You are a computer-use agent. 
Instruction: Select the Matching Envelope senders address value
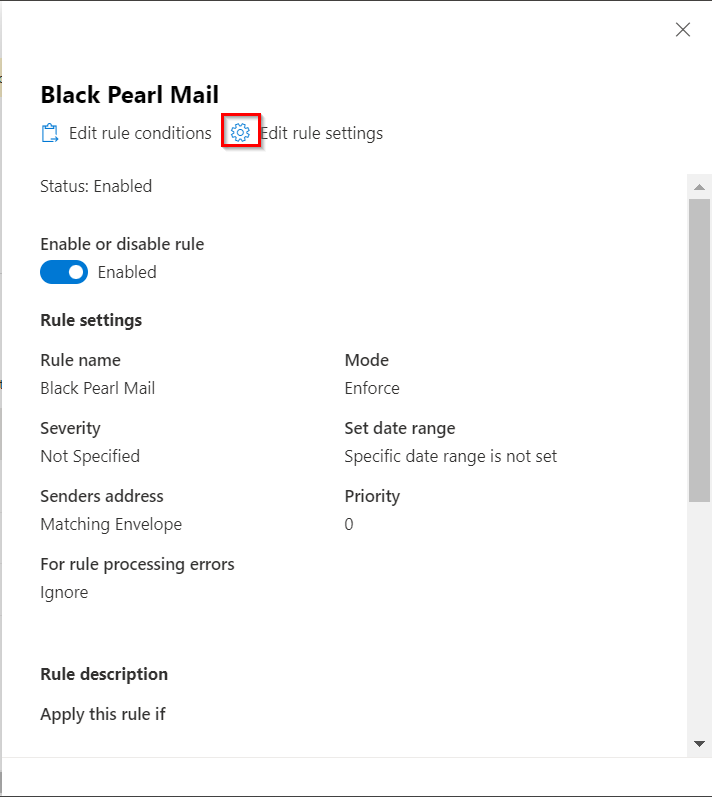(111, 524)
